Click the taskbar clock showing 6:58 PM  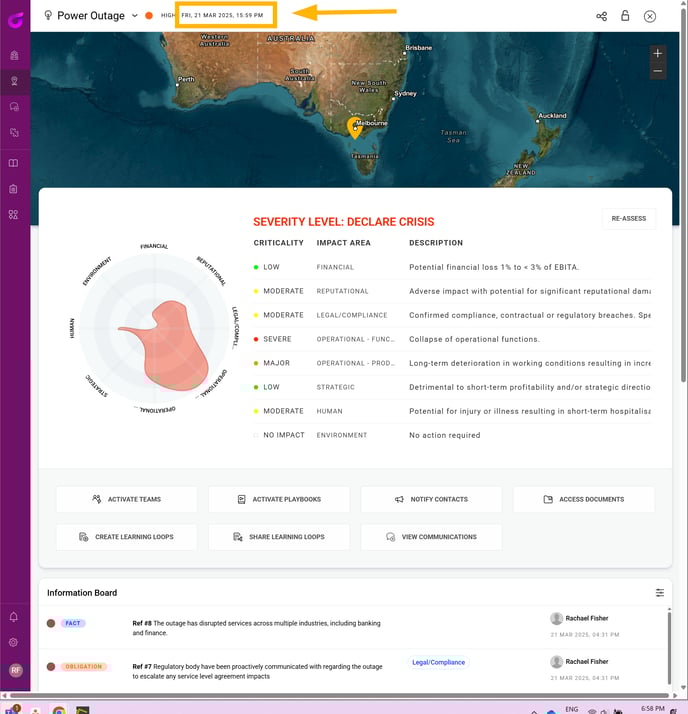click(x=652, y=709)
